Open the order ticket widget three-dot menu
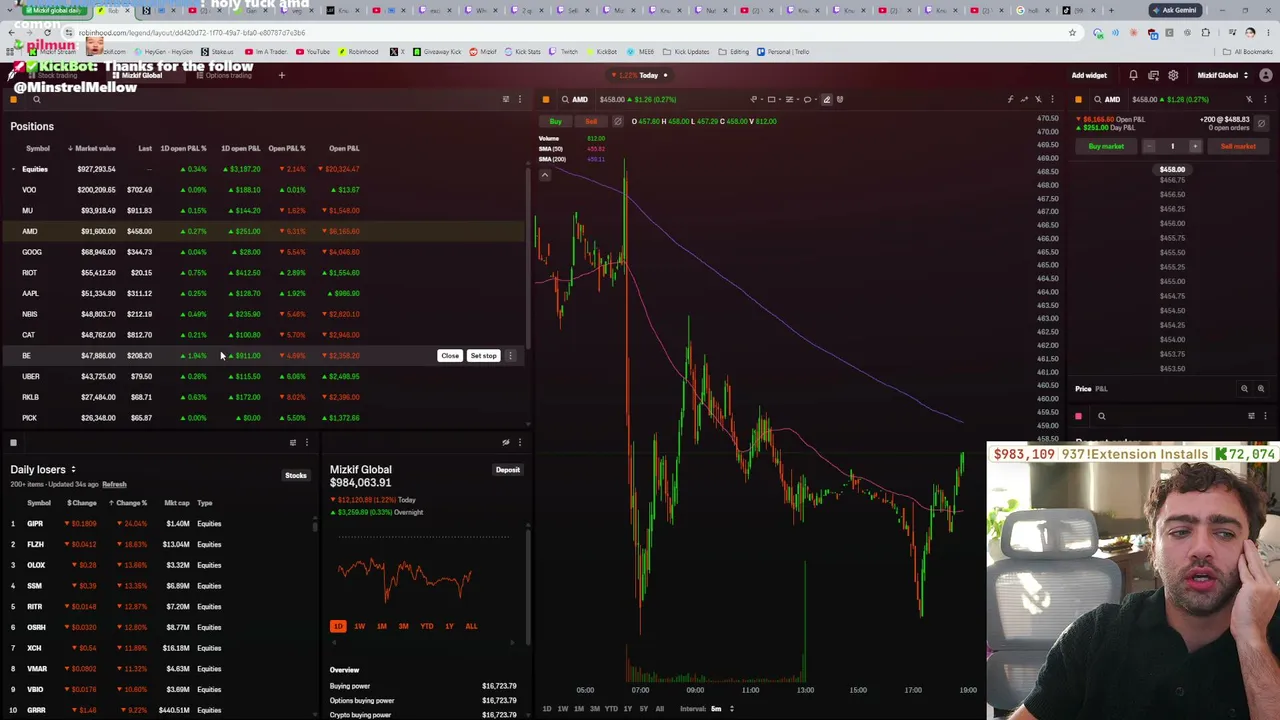This screenshot has height=720, width=1280. (x=1265, y=99)
